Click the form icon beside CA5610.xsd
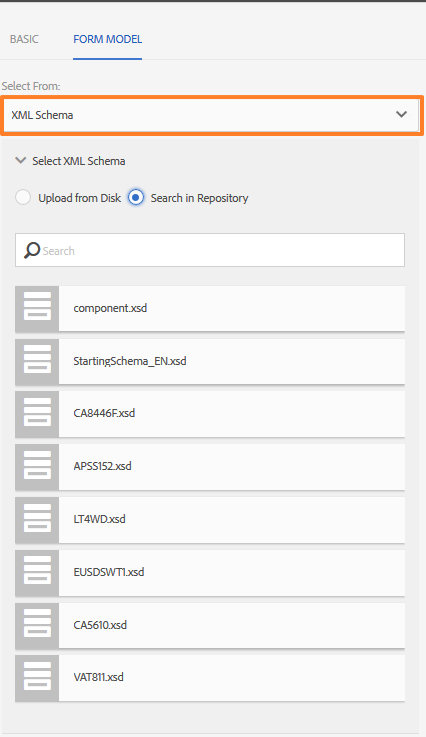The image size is (426, 737). pyautogui.click(x=37, y=626)
